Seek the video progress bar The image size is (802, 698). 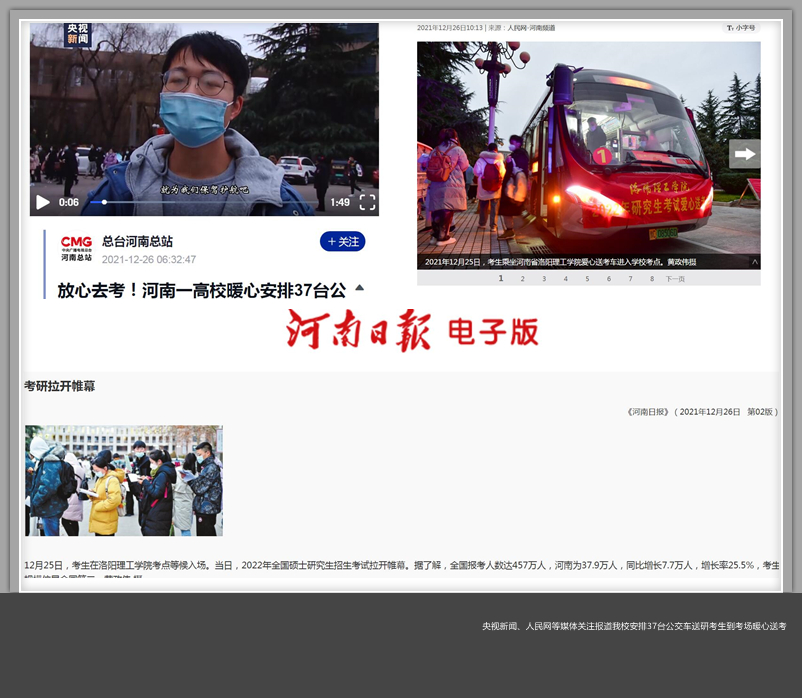tap(200, 202)
